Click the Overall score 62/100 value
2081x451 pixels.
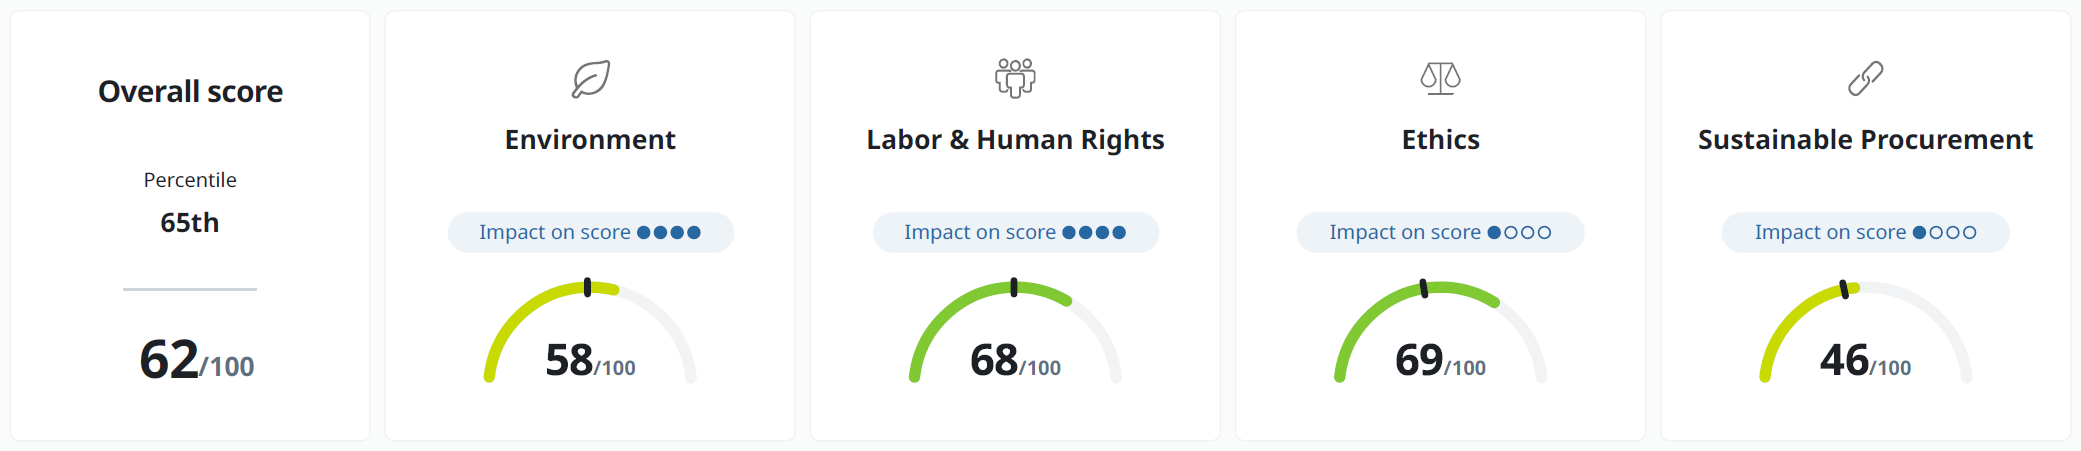click(x=196, y=360)
